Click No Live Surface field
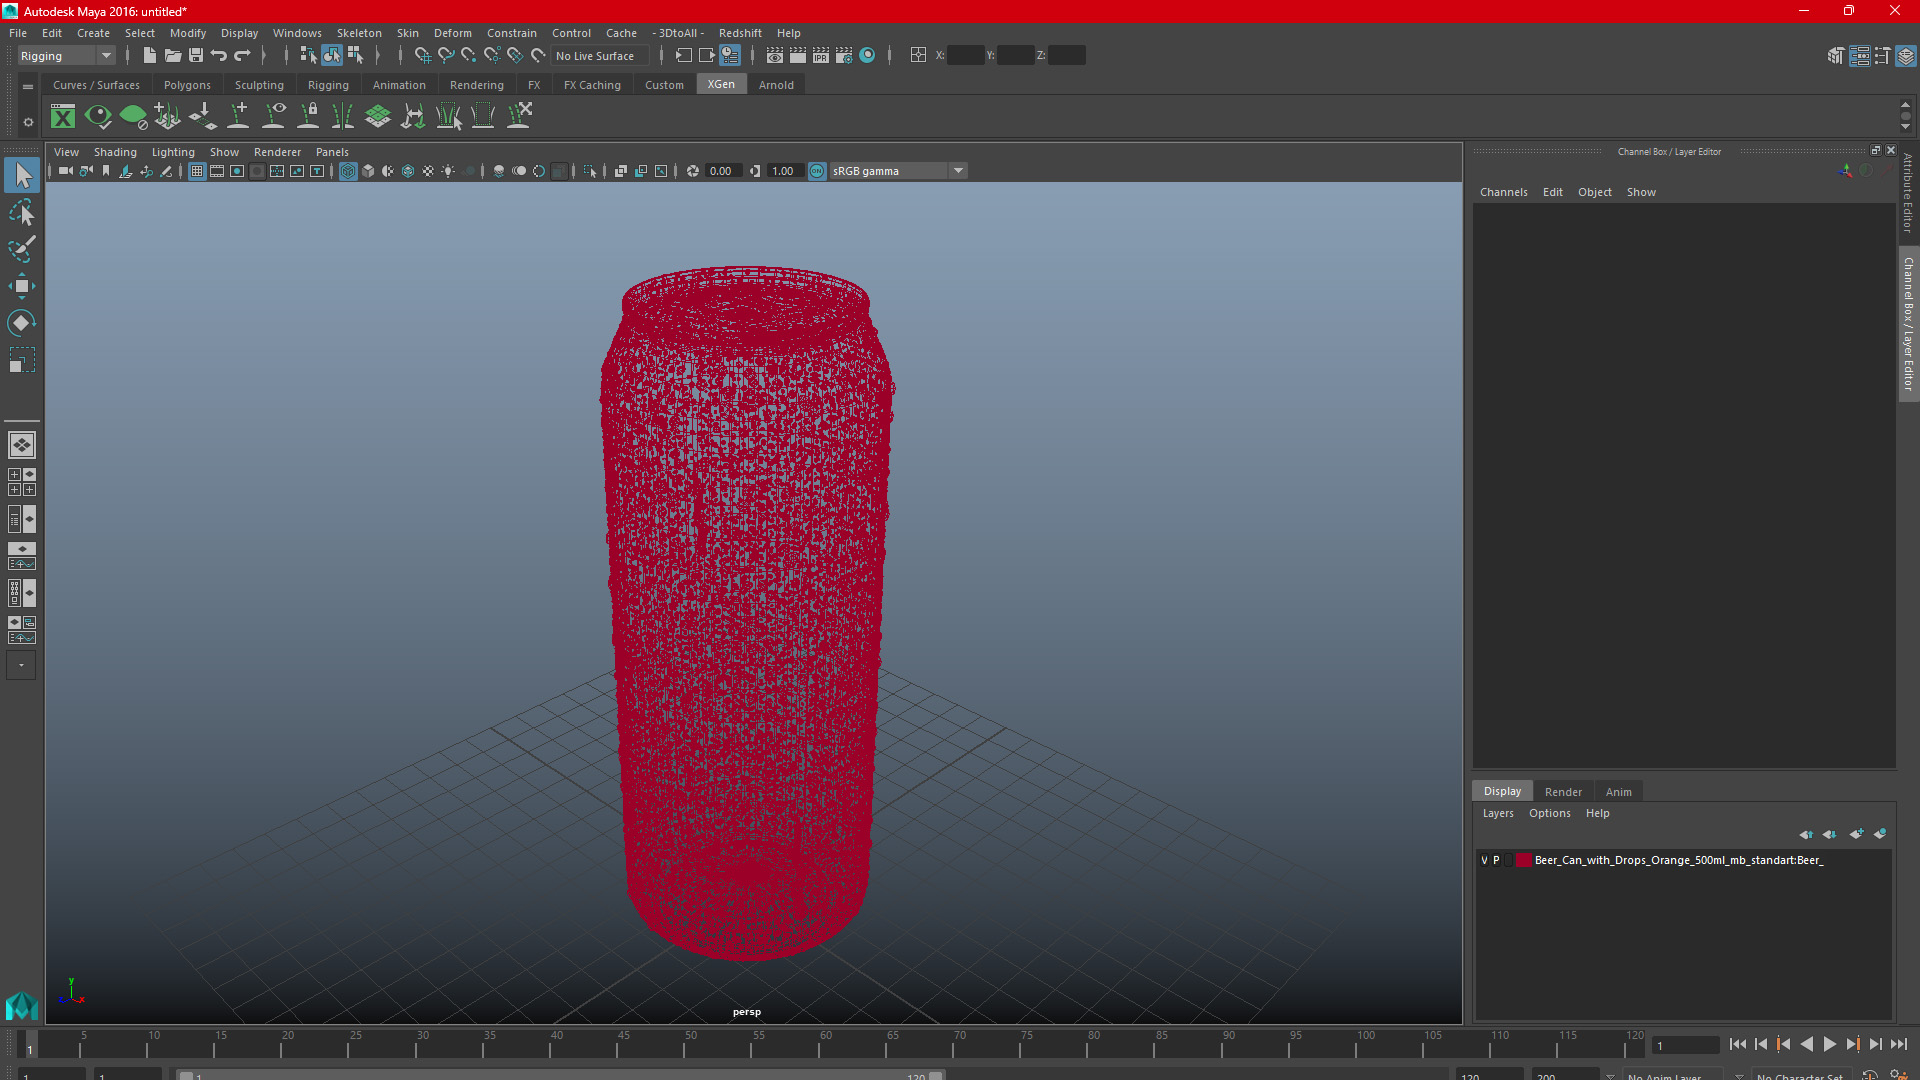1920x1080 pixels. (x=600, y=56)
